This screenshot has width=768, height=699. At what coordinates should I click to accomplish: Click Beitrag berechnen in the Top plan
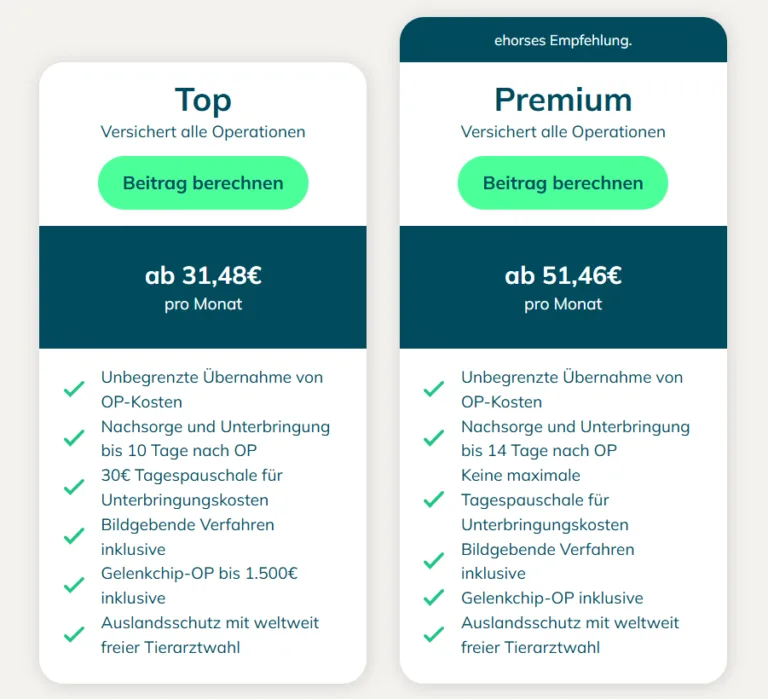point(203,183)
